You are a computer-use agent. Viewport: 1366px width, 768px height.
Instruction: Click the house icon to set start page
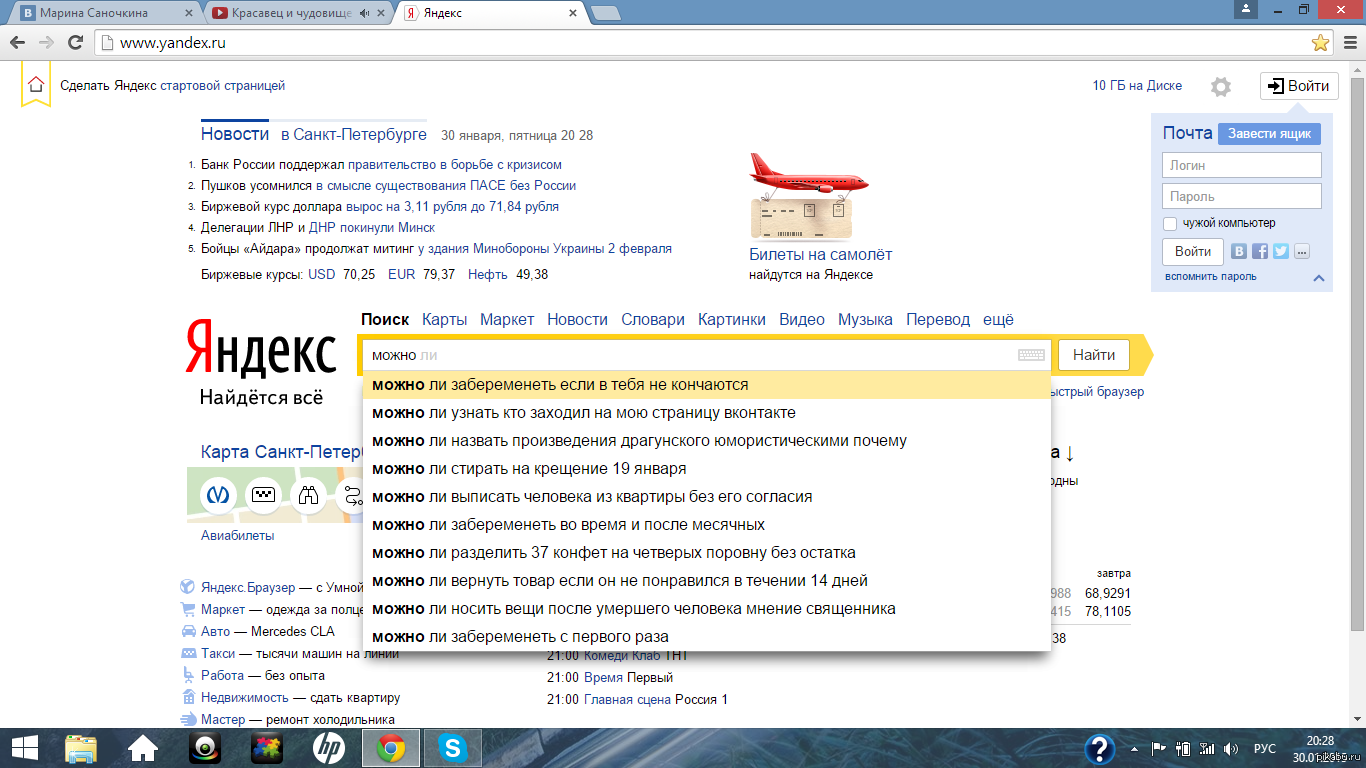[36, 86]
